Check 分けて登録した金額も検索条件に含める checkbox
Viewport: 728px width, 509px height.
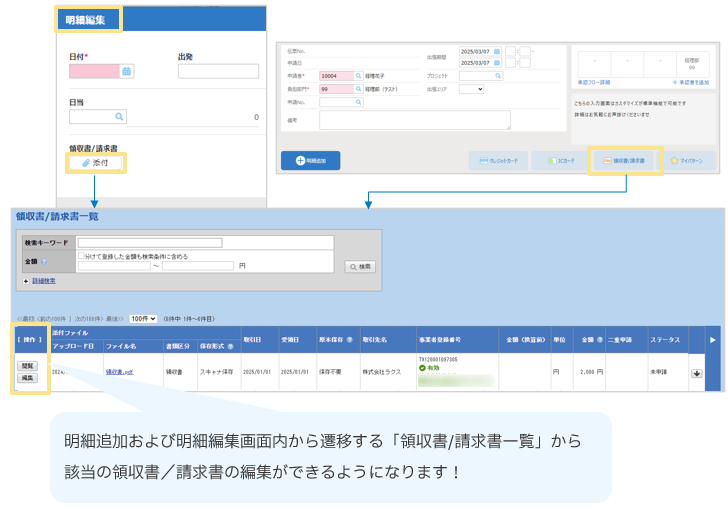(82, 256)
